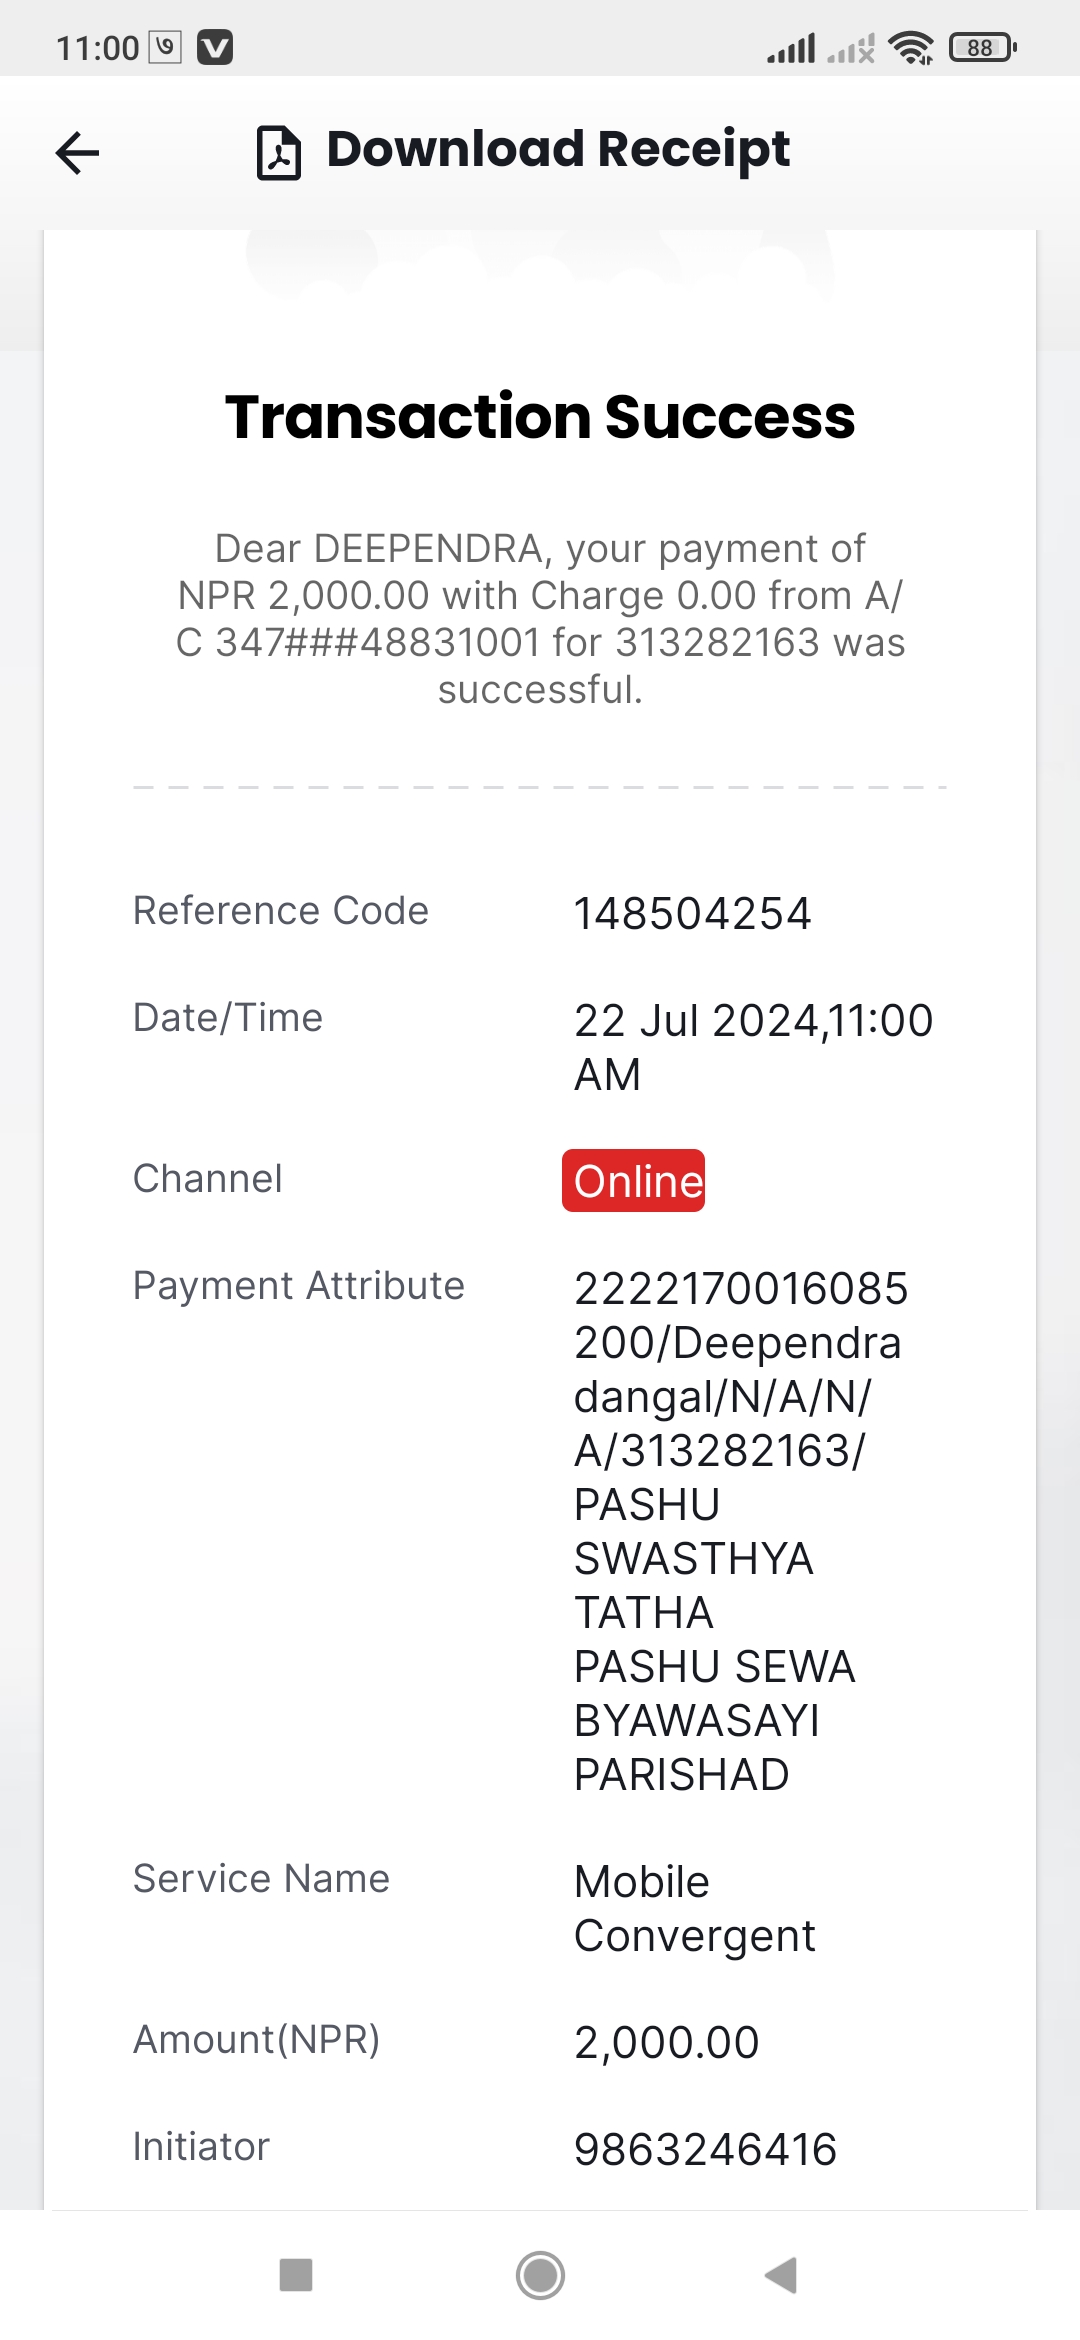Image resolution: width=1080 pixels, height=2340 pixels.
Task: Tap the amount value 2,000.00
Action: coord(666,2042)
